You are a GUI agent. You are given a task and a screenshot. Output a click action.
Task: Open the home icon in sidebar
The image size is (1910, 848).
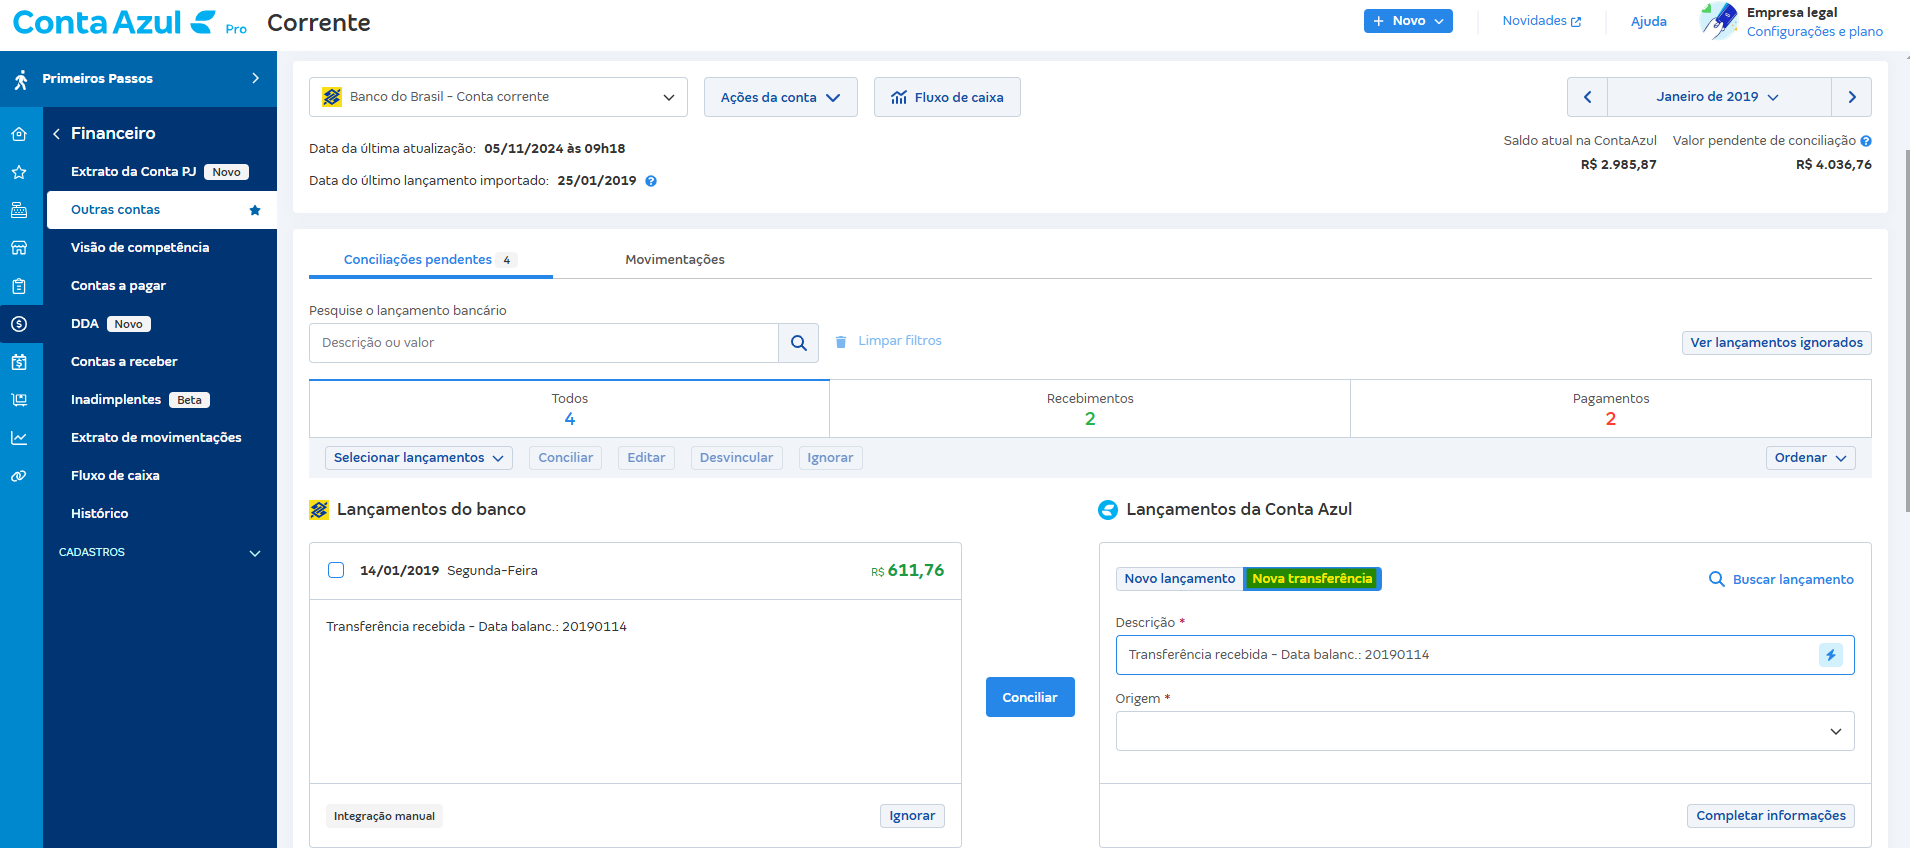19,134
